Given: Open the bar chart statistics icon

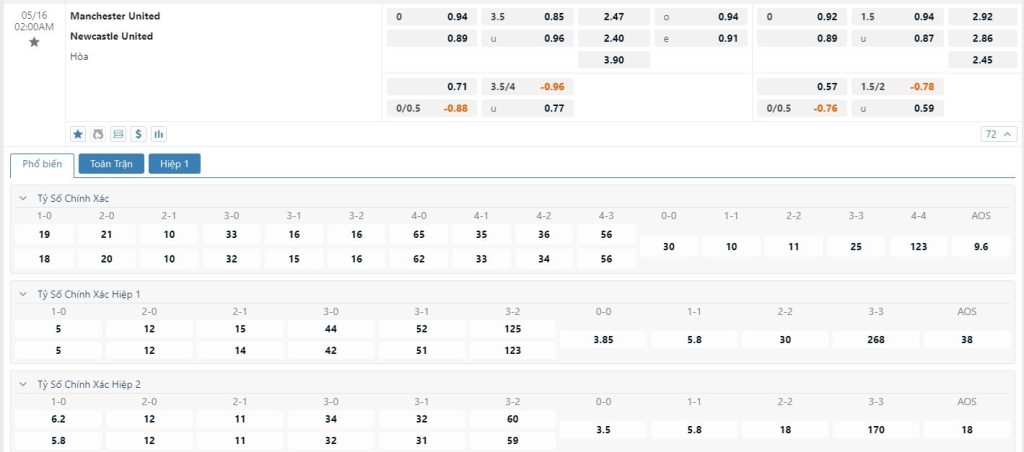Looking at the screenshot, I should pos(158,133).
